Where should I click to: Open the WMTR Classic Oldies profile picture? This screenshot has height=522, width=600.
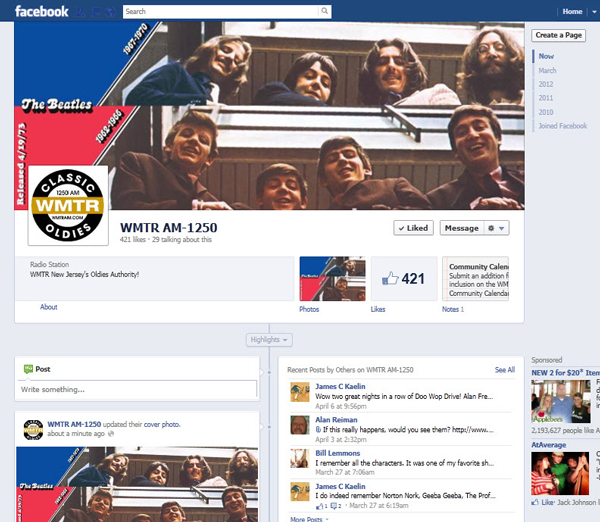coord(68,206)
